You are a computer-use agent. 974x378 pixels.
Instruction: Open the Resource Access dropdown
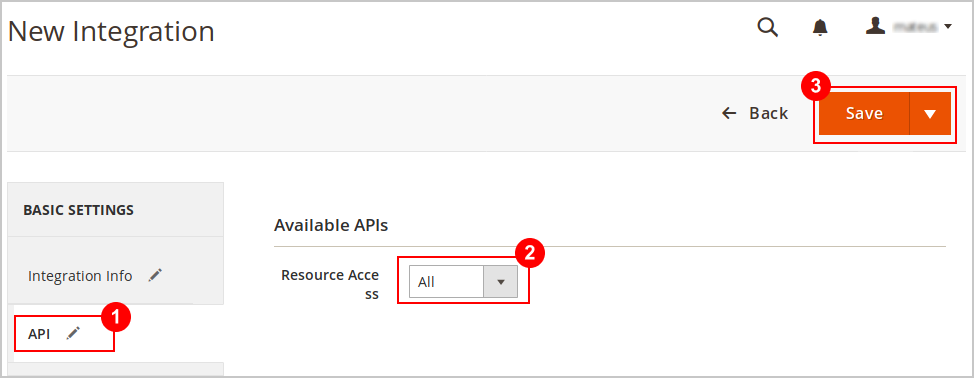tap(463, 282)
